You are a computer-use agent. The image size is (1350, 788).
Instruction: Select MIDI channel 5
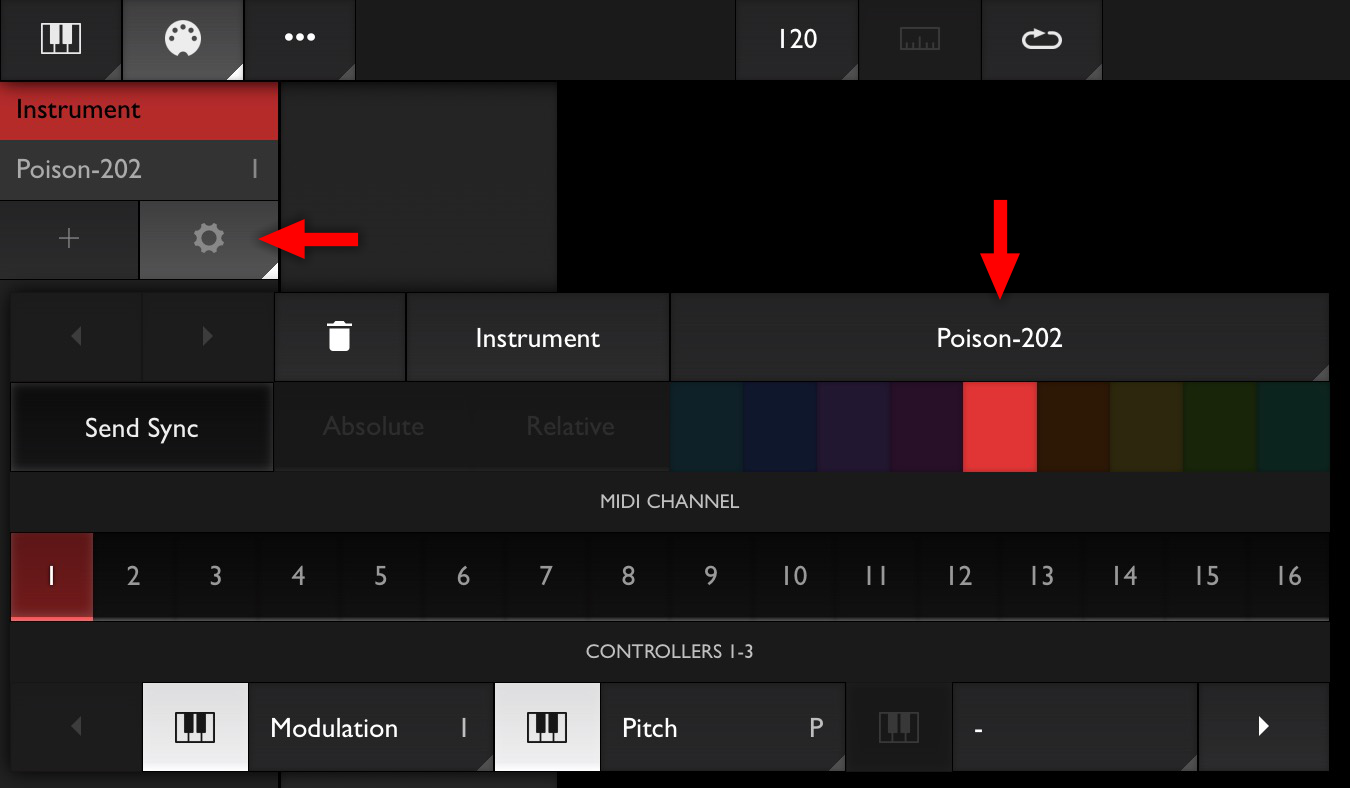click(x=381, y=576)
